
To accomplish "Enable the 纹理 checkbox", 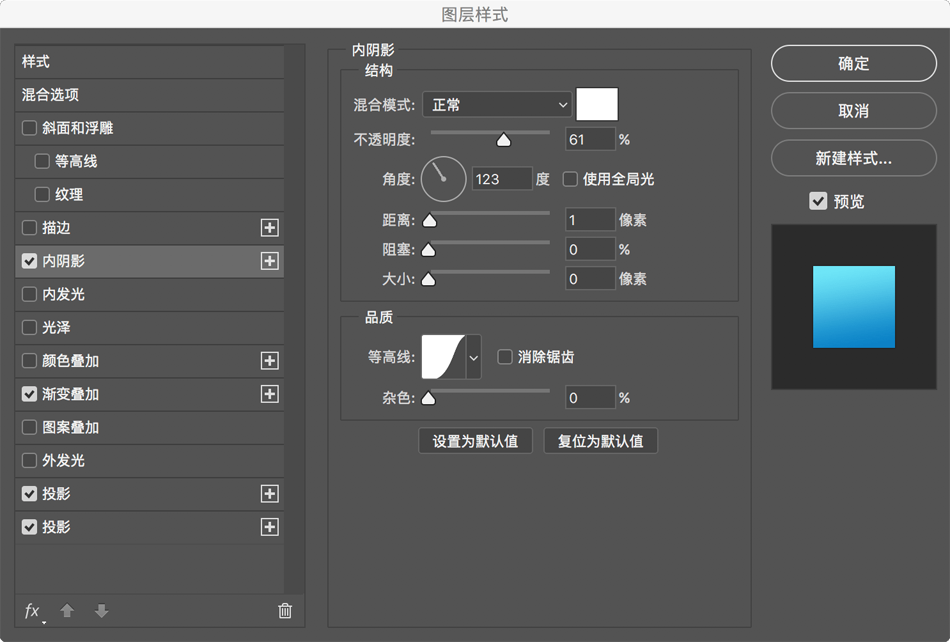I will (42, 194).
